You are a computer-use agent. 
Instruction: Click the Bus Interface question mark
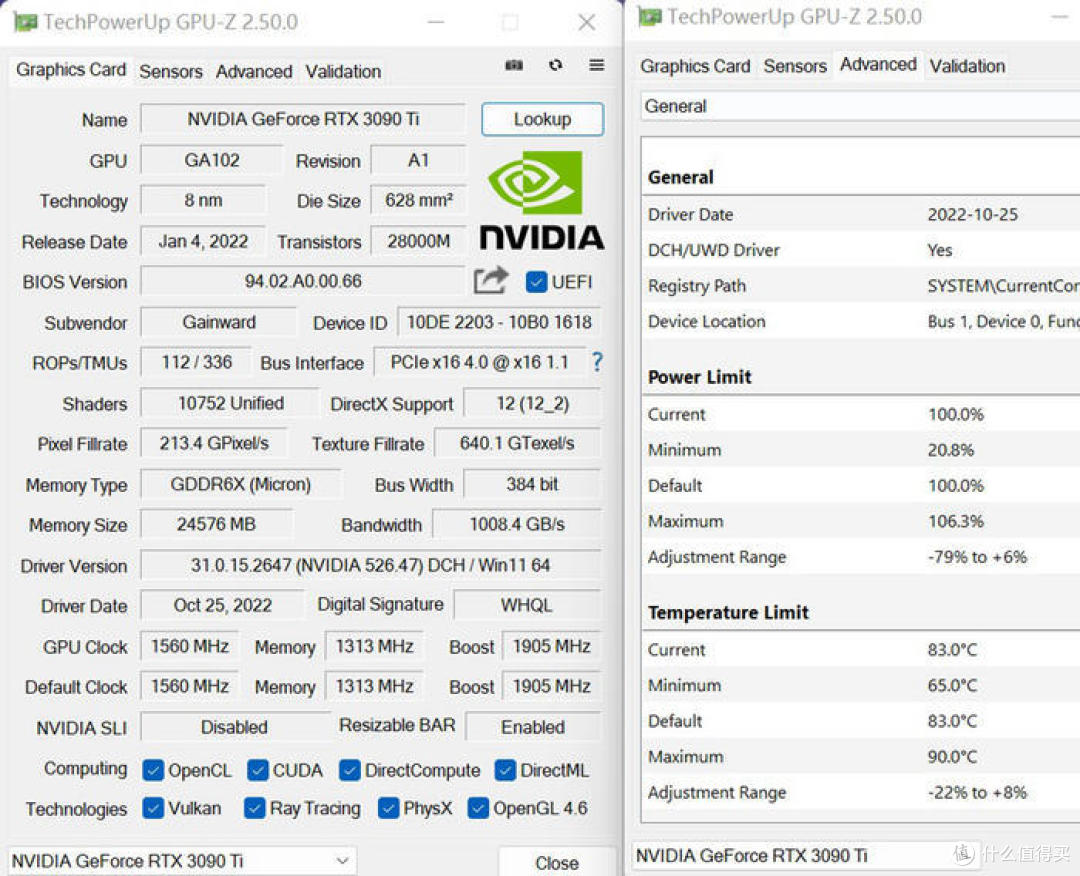(597, 362)
